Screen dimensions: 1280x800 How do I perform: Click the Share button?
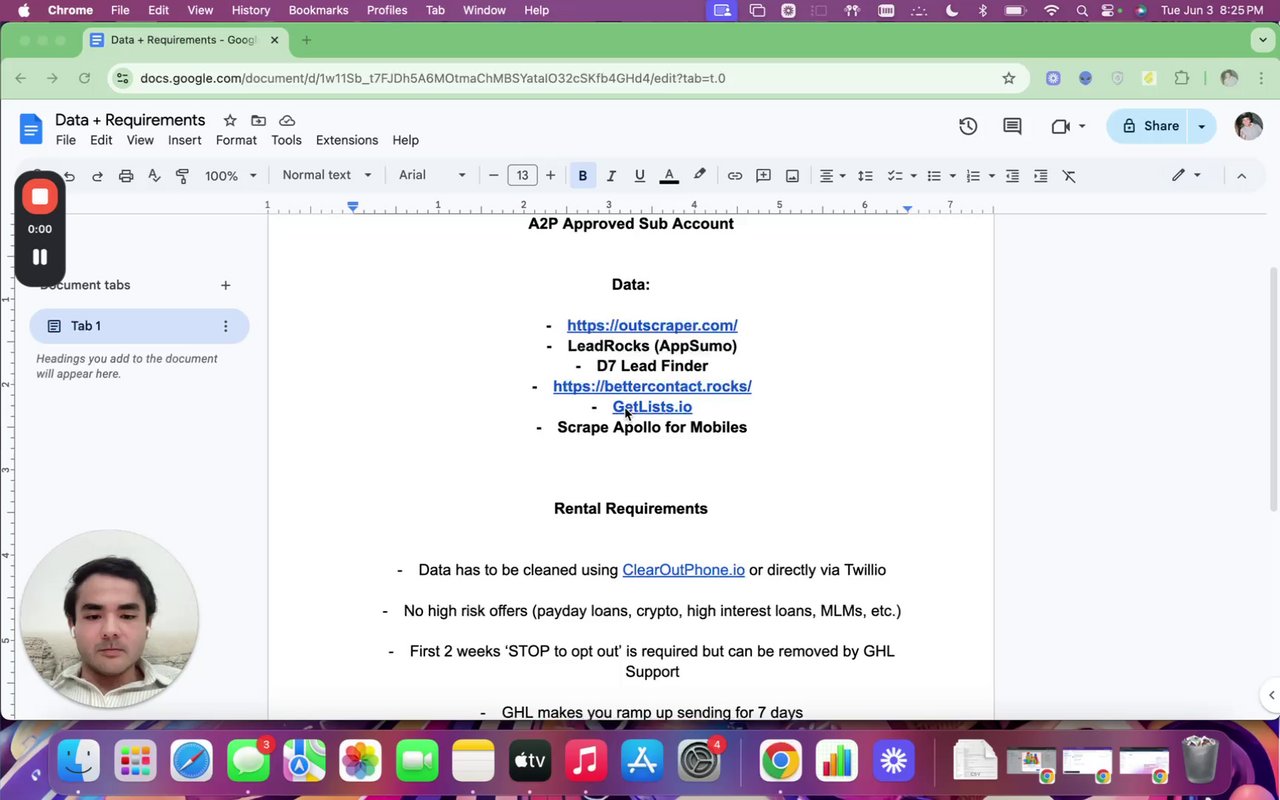point(1150,126)
